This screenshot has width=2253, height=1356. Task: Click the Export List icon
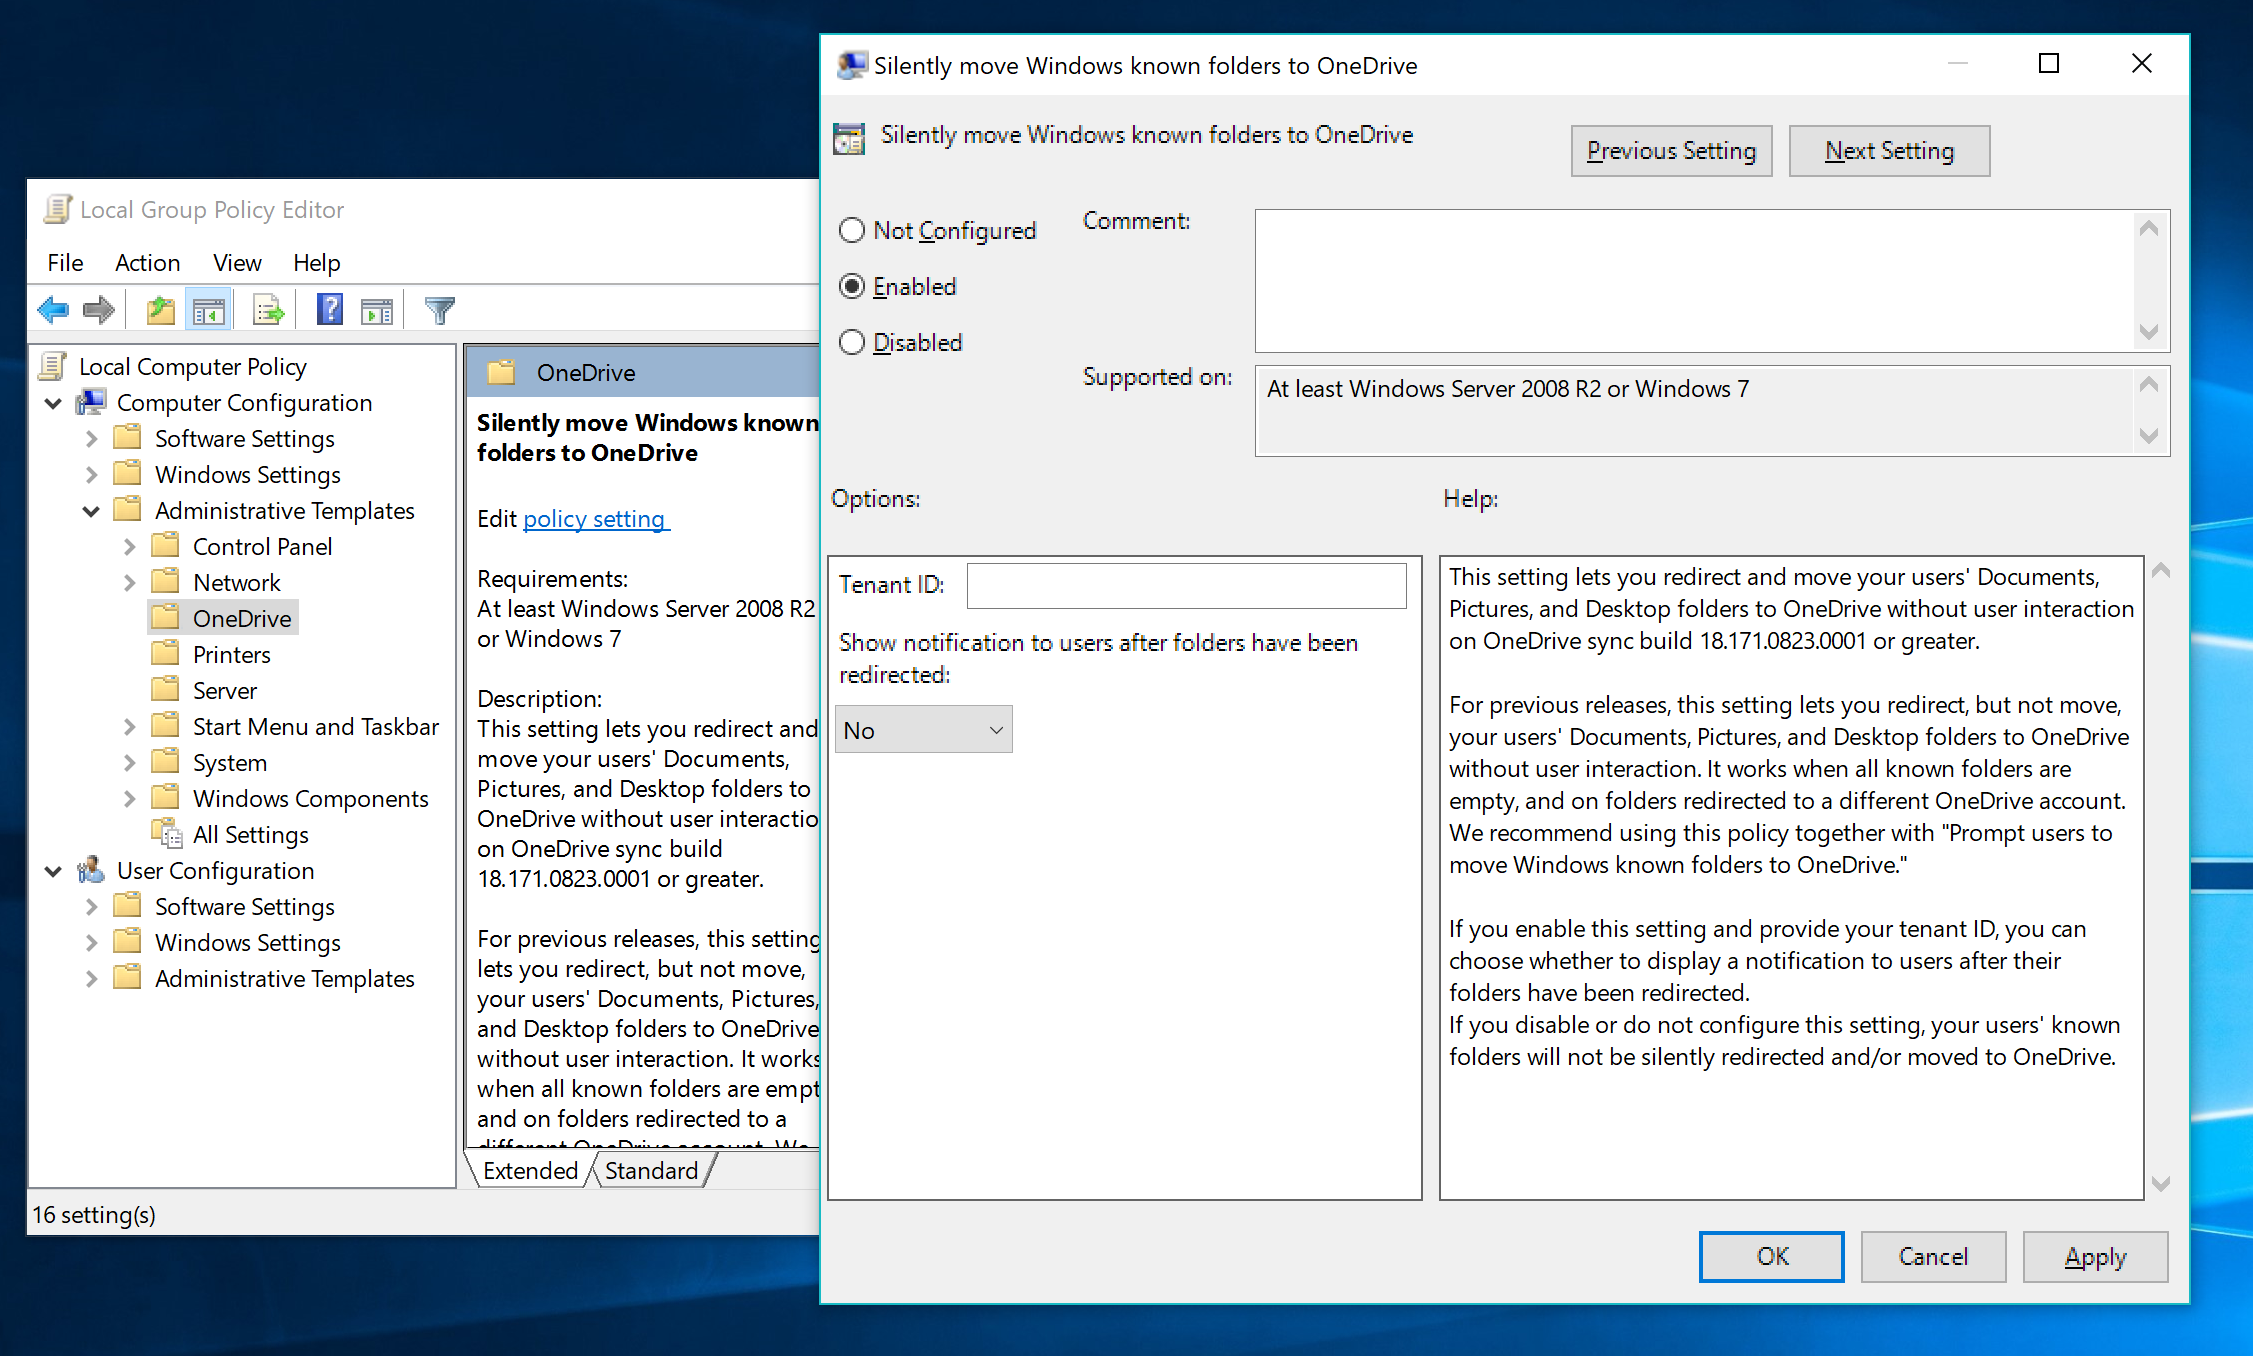click(x=266, y=309)
